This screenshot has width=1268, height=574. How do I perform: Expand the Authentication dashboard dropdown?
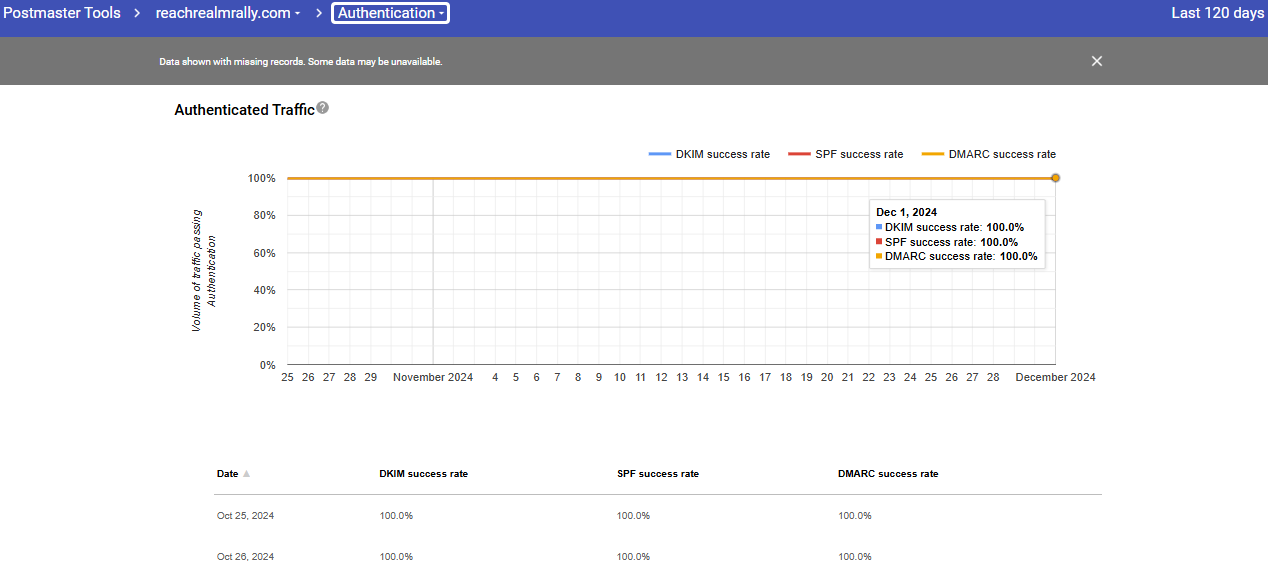[x=391, y=13]
